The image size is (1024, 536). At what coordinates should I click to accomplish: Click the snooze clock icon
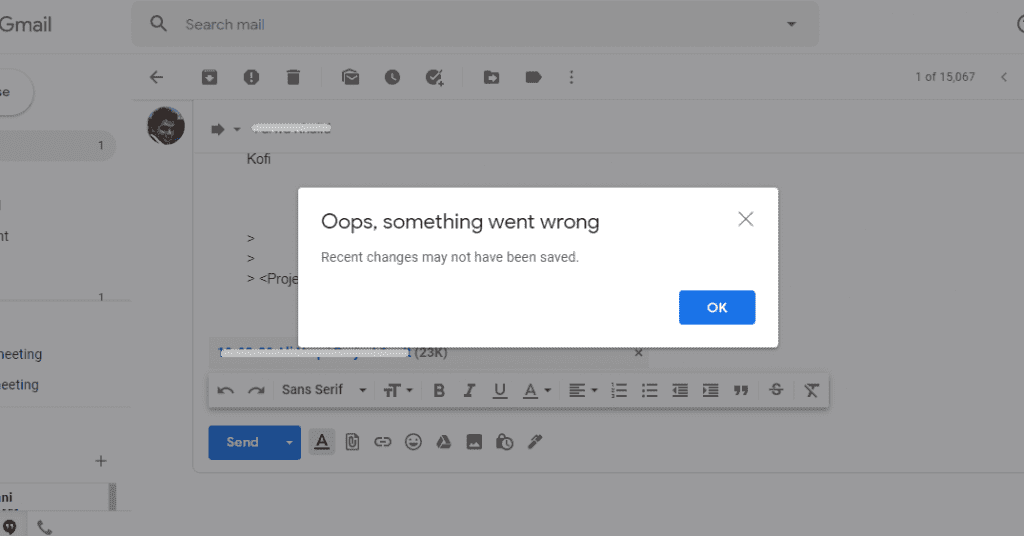tap(392, 77)
